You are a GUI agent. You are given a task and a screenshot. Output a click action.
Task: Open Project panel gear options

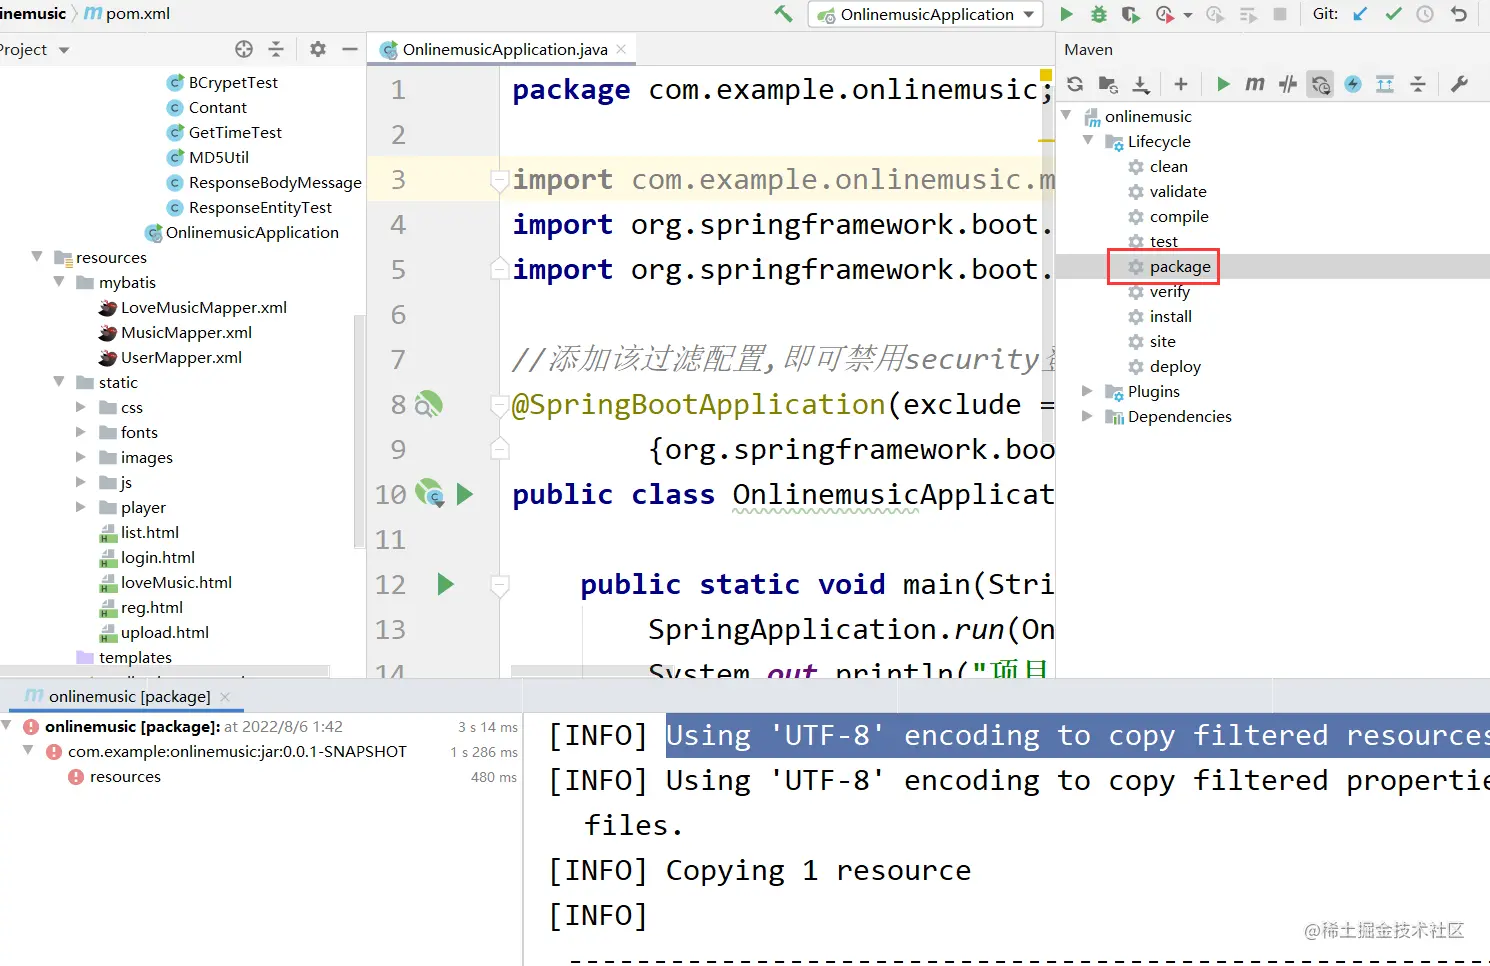point(318,49)
